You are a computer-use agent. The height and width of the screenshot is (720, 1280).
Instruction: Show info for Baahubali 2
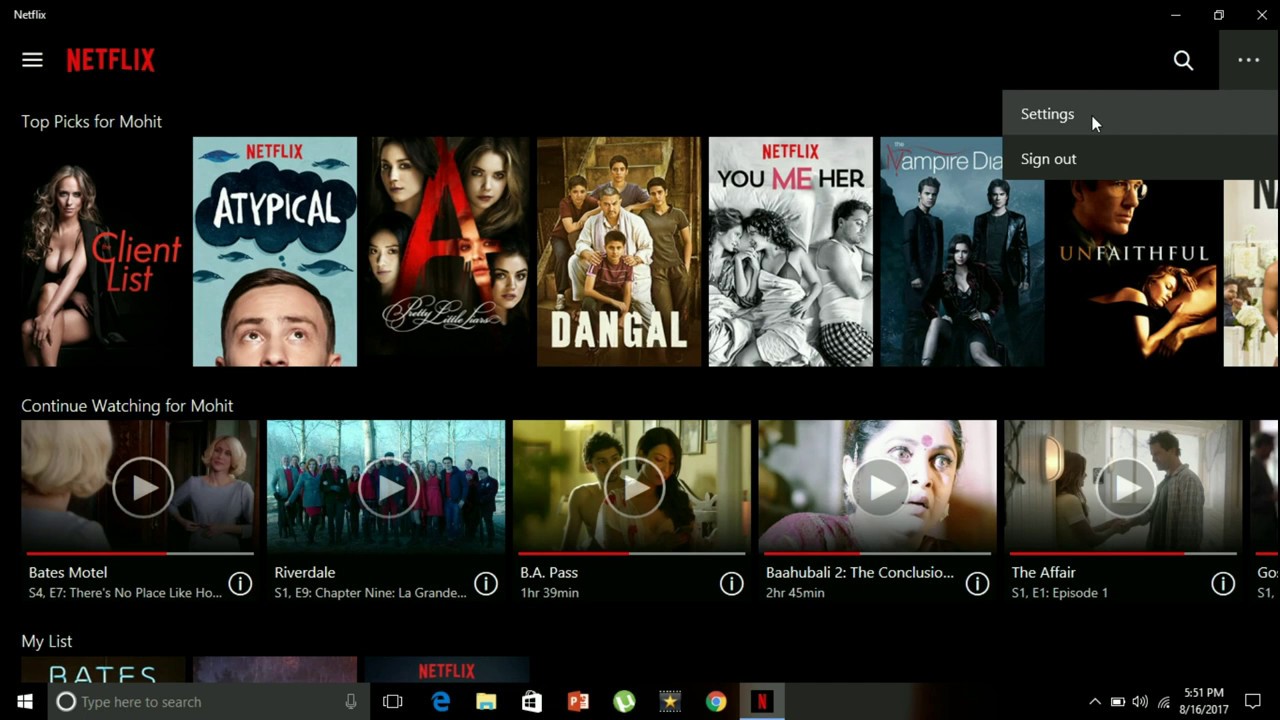point(978,583)
